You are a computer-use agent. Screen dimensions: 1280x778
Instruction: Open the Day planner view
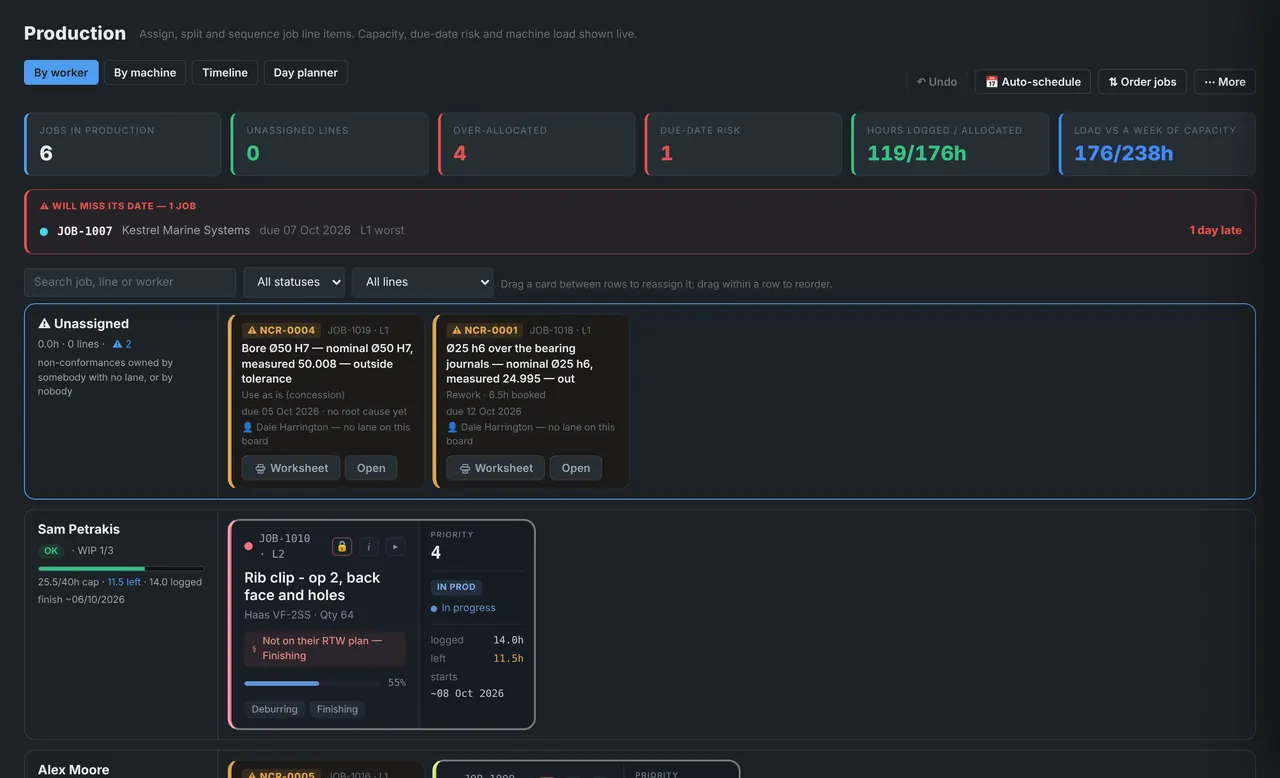tap(306, 72)
